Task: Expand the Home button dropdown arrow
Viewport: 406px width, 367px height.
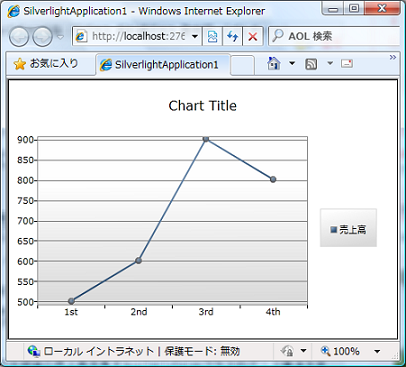Action: click(x=292, y=63)
